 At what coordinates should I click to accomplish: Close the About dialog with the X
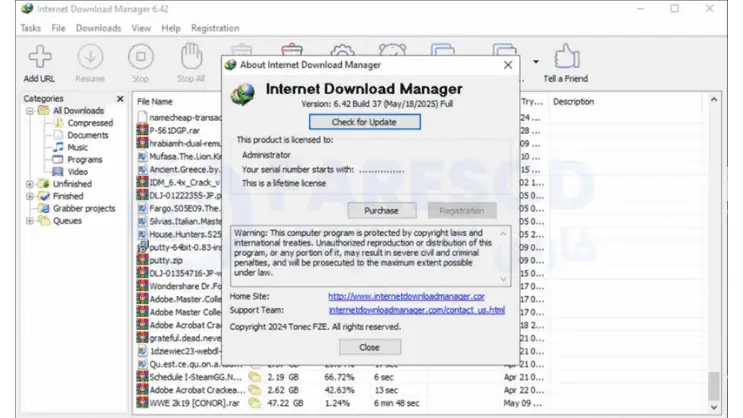coord(508,65)
